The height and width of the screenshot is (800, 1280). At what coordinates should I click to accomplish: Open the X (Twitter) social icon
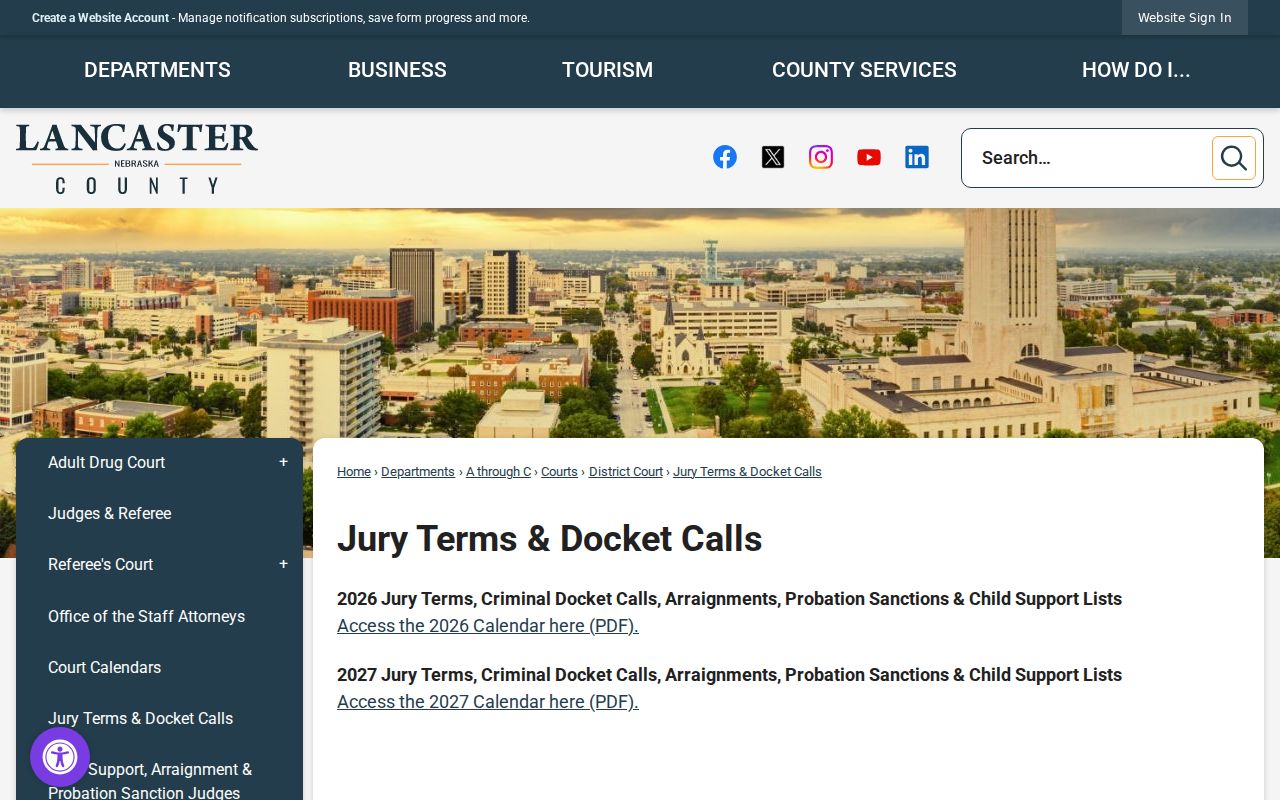click(x=773, y=157)
